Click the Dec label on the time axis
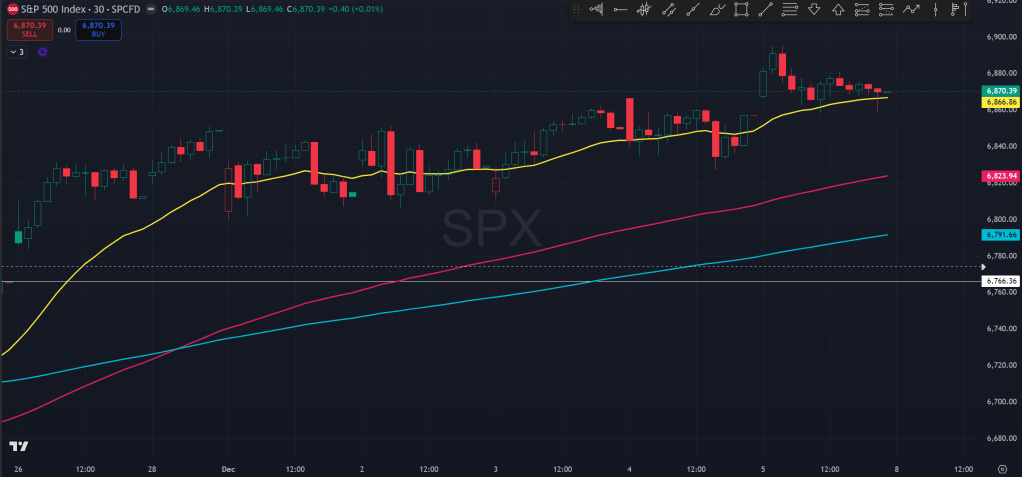This screenshot has width=1022, height=477. coord(226,468)
